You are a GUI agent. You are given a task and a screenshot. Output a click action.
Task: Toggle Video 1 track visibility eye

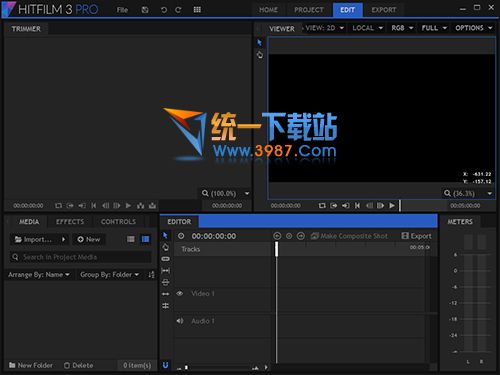pos(180,293)
